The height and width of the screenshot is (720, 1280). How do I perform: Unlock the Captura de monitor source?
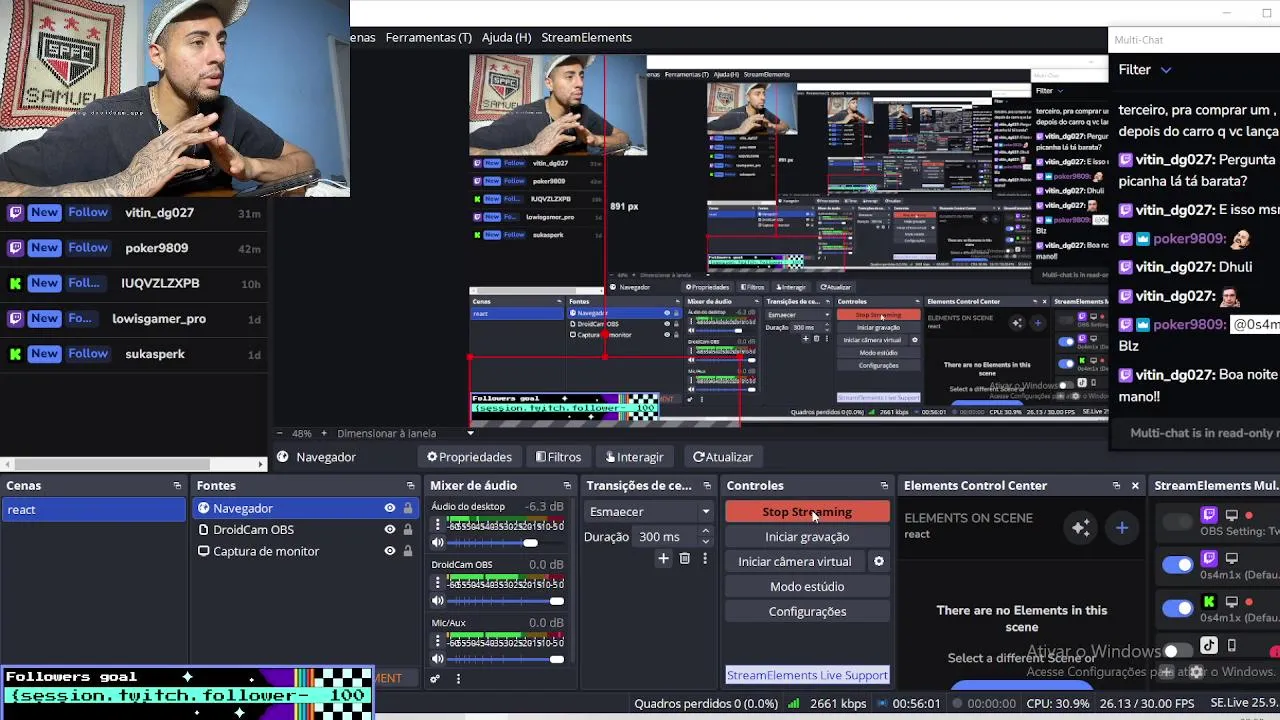click(x=407, y=551)
